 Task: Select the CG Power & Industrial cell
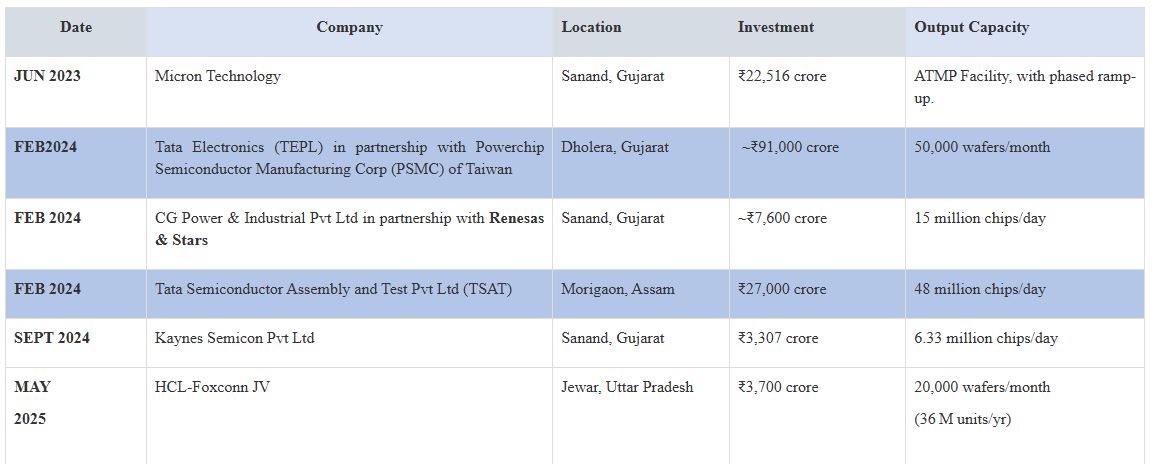pos(349,233)
